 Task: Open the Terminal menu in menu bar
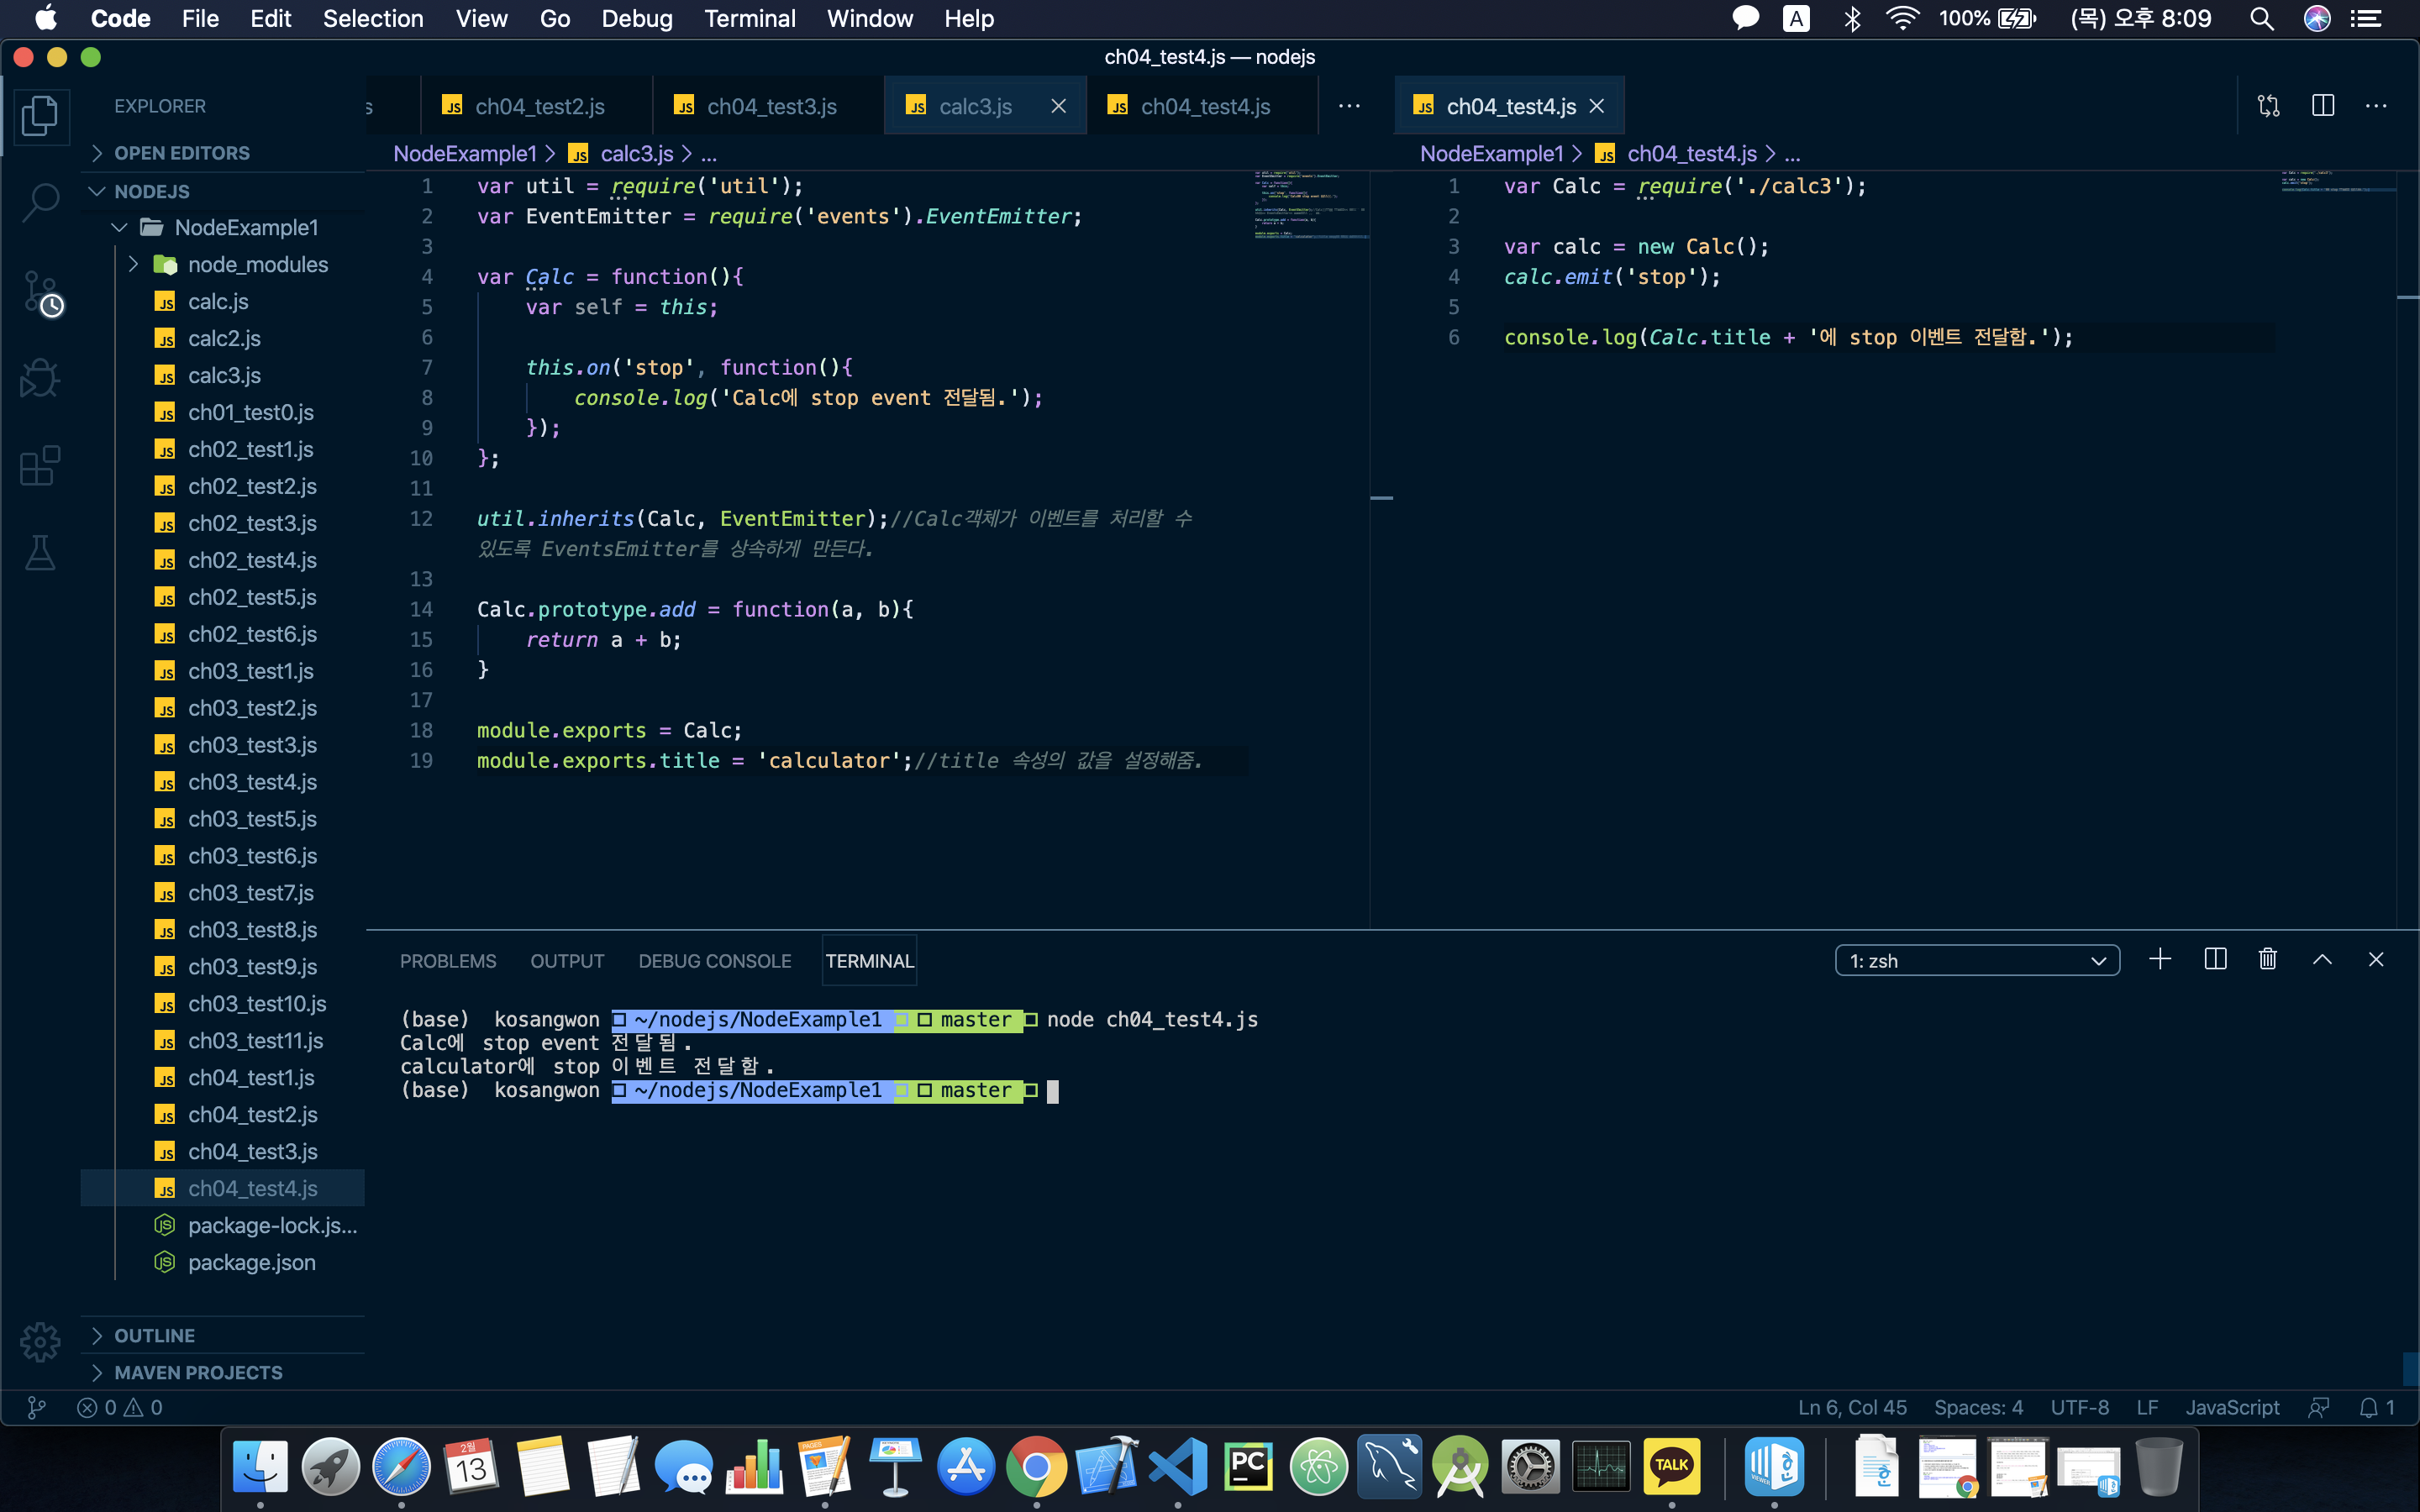tap(749, 18)
